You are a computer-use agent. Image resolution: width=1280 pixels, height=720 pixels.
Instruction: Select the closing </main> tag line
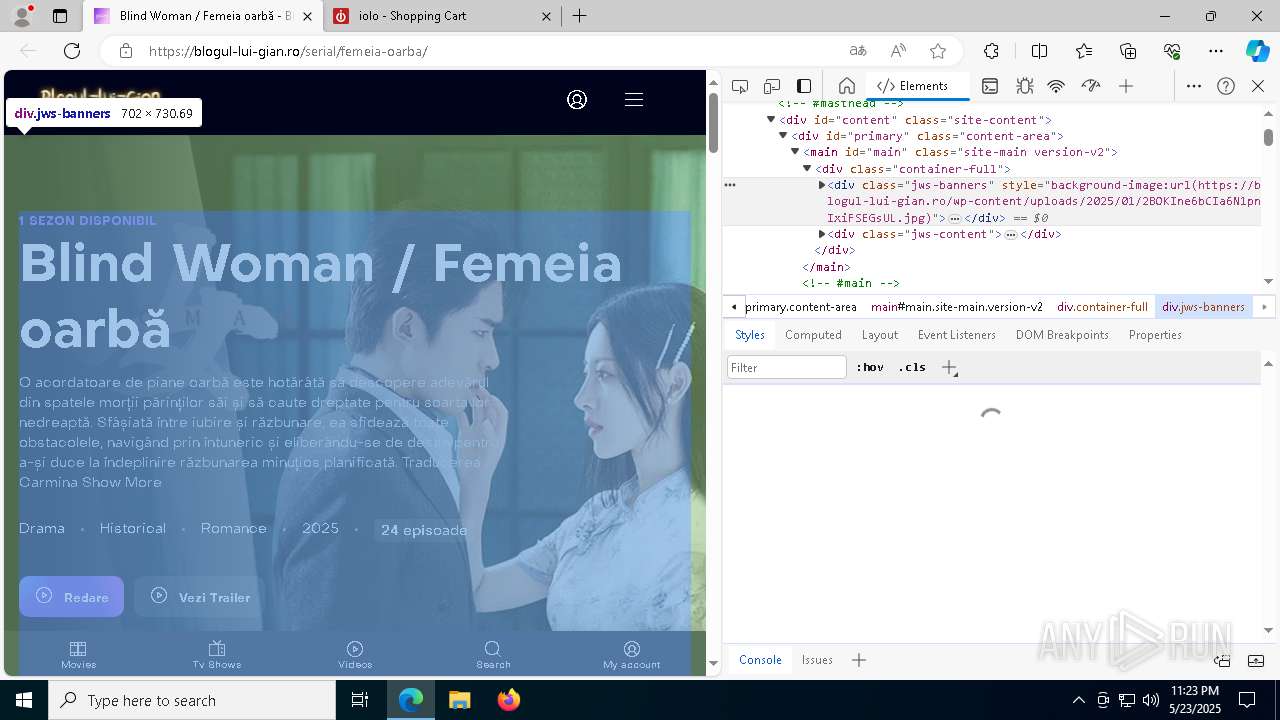point(826,267)
